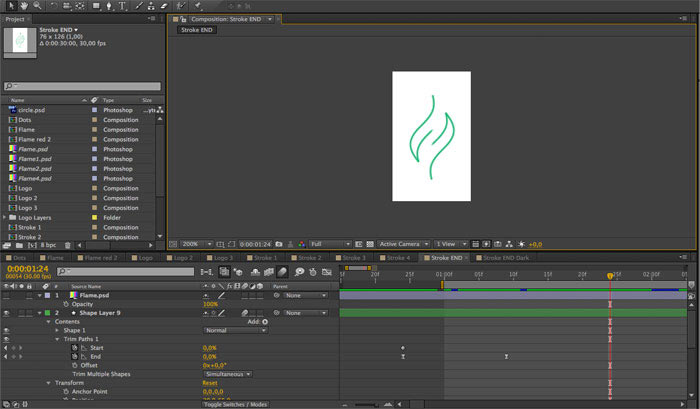Switch to the Flame red 2 timeline tab
The image size is (700, 409).
(100, 258)
